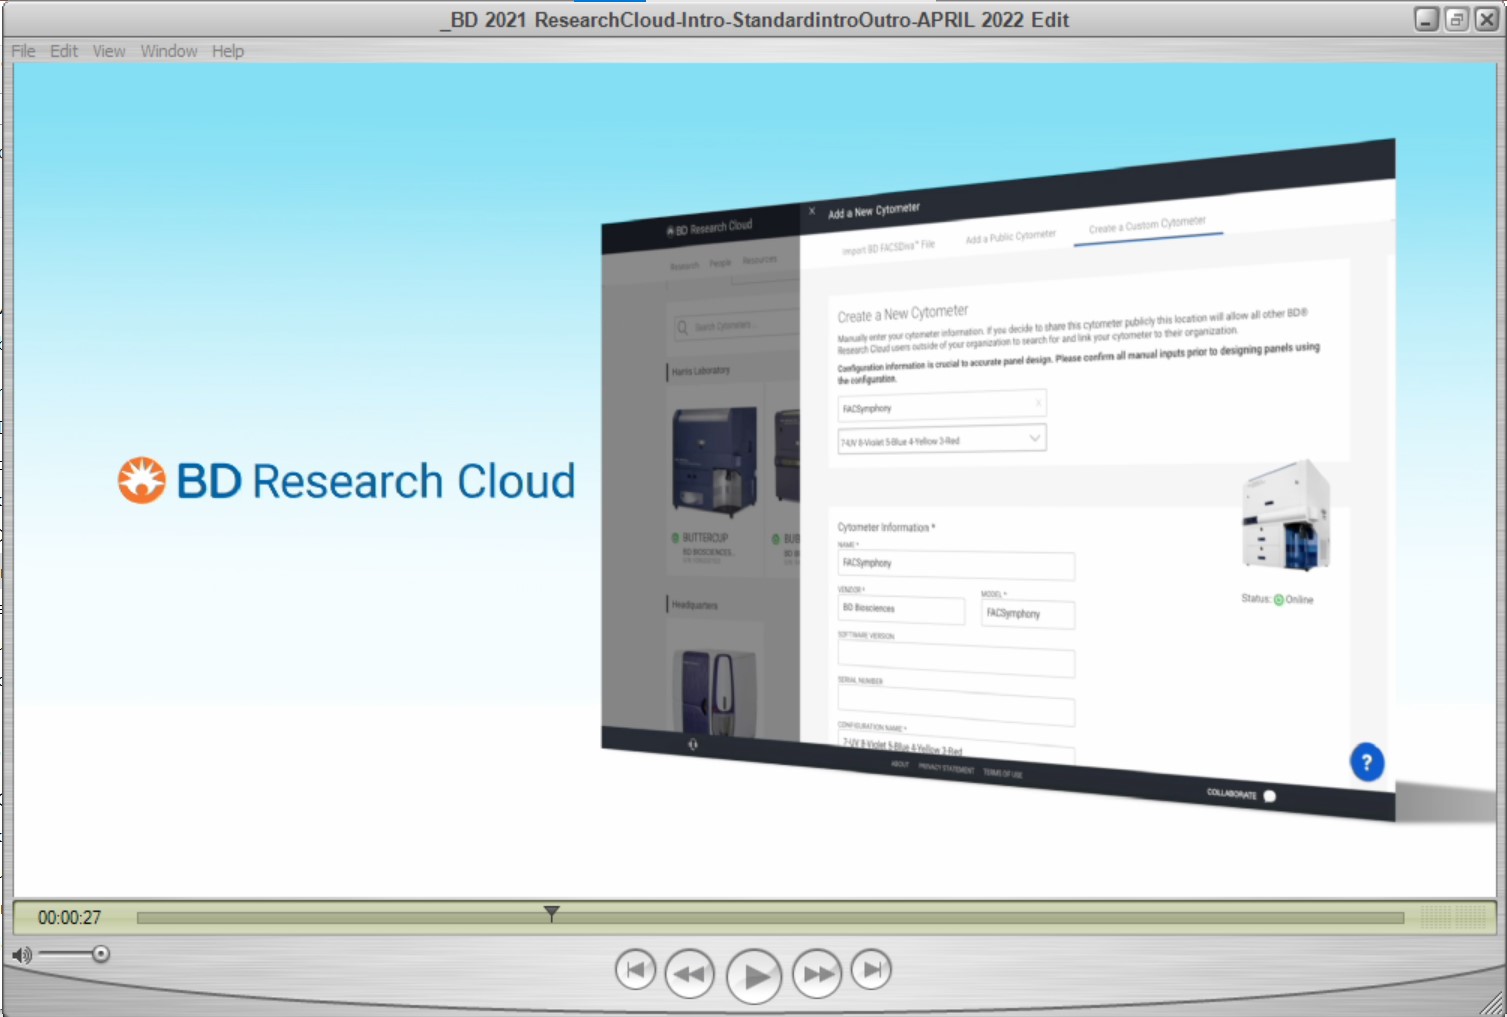Click the timeline progress bar
Image resolution: width=1507 pixels, height=1017 pixels.
(770, 917)
